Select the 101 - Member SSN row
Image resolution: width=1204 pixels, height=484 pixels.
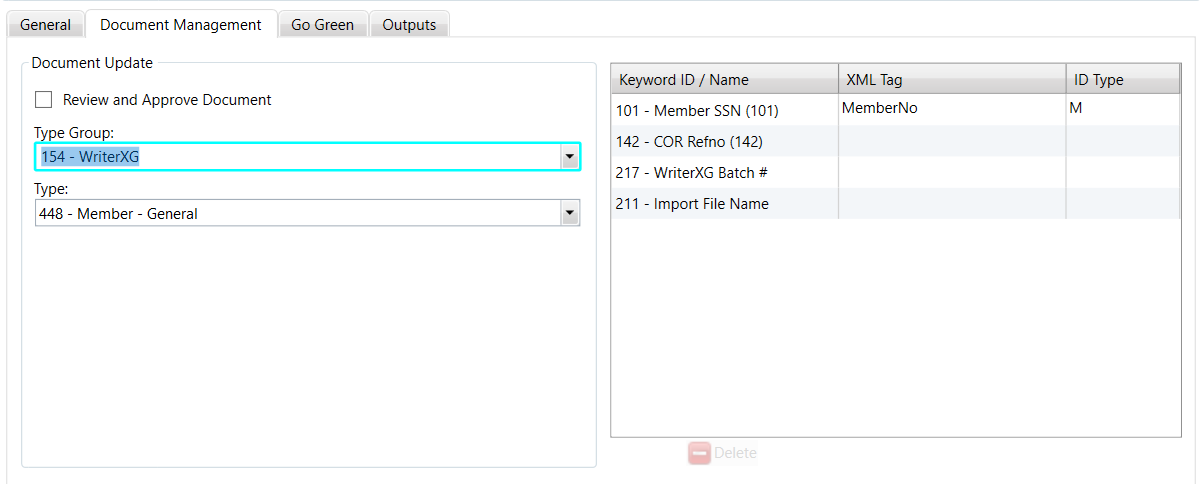(x=697, y=111)
